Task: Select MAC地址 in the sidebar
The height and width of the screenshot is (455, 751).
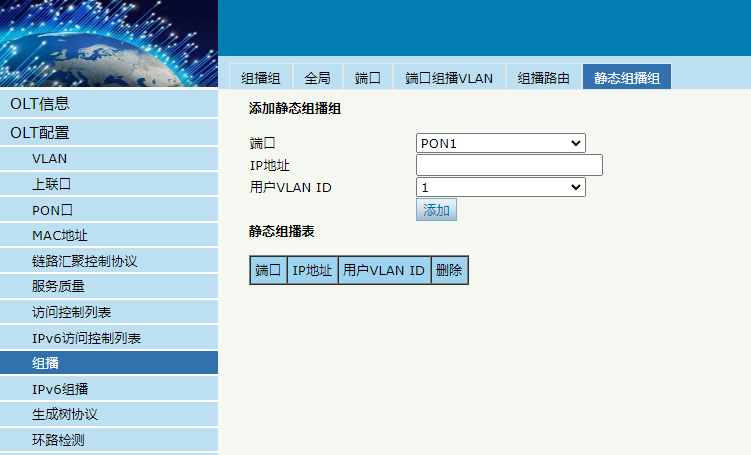Action: [109, 235]
